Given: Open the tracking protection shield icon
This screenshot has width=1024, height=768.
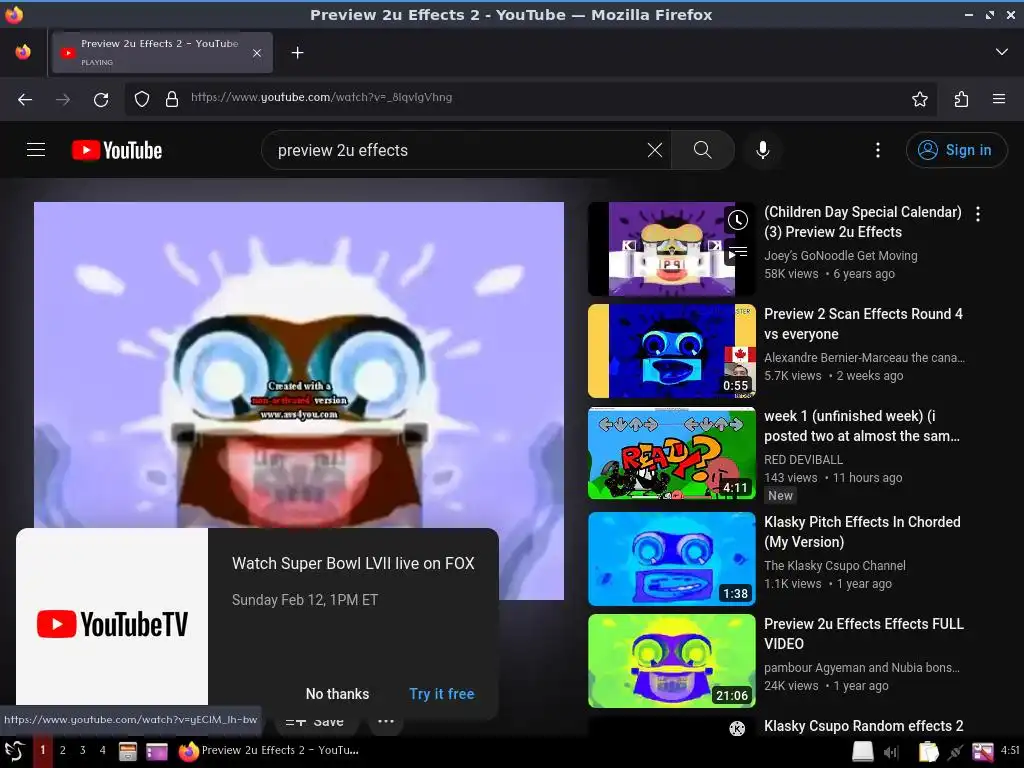Looking at the screenshot, I should [x=142, y=99].
